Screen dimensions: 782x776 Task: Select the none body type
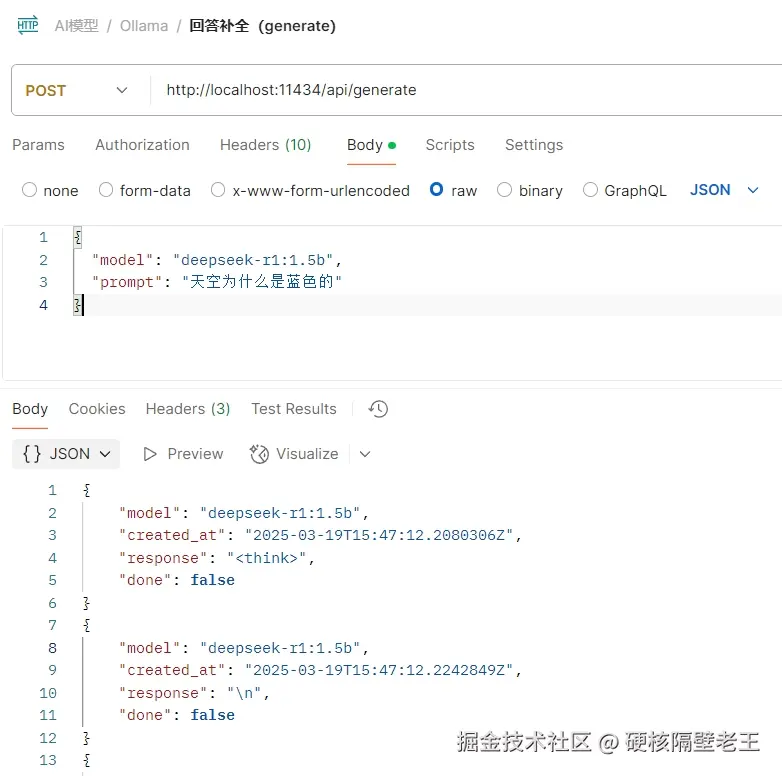point(29,190)
